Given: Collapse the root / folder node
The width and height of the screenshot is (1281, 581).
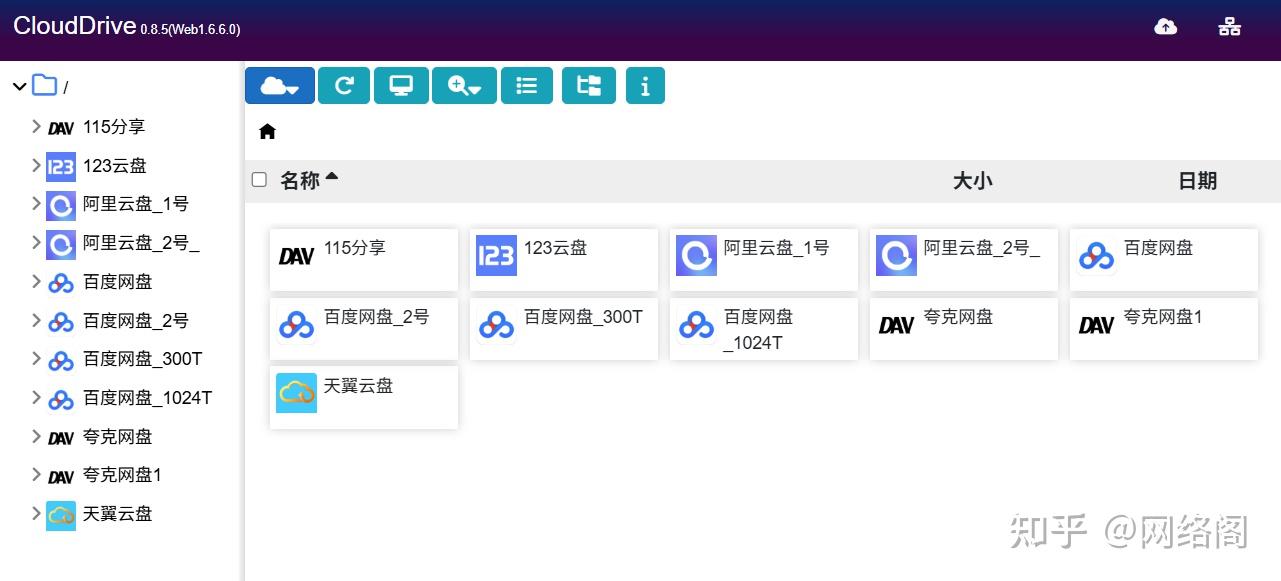Looking at the screenshot, I should (x=18, y=86).
